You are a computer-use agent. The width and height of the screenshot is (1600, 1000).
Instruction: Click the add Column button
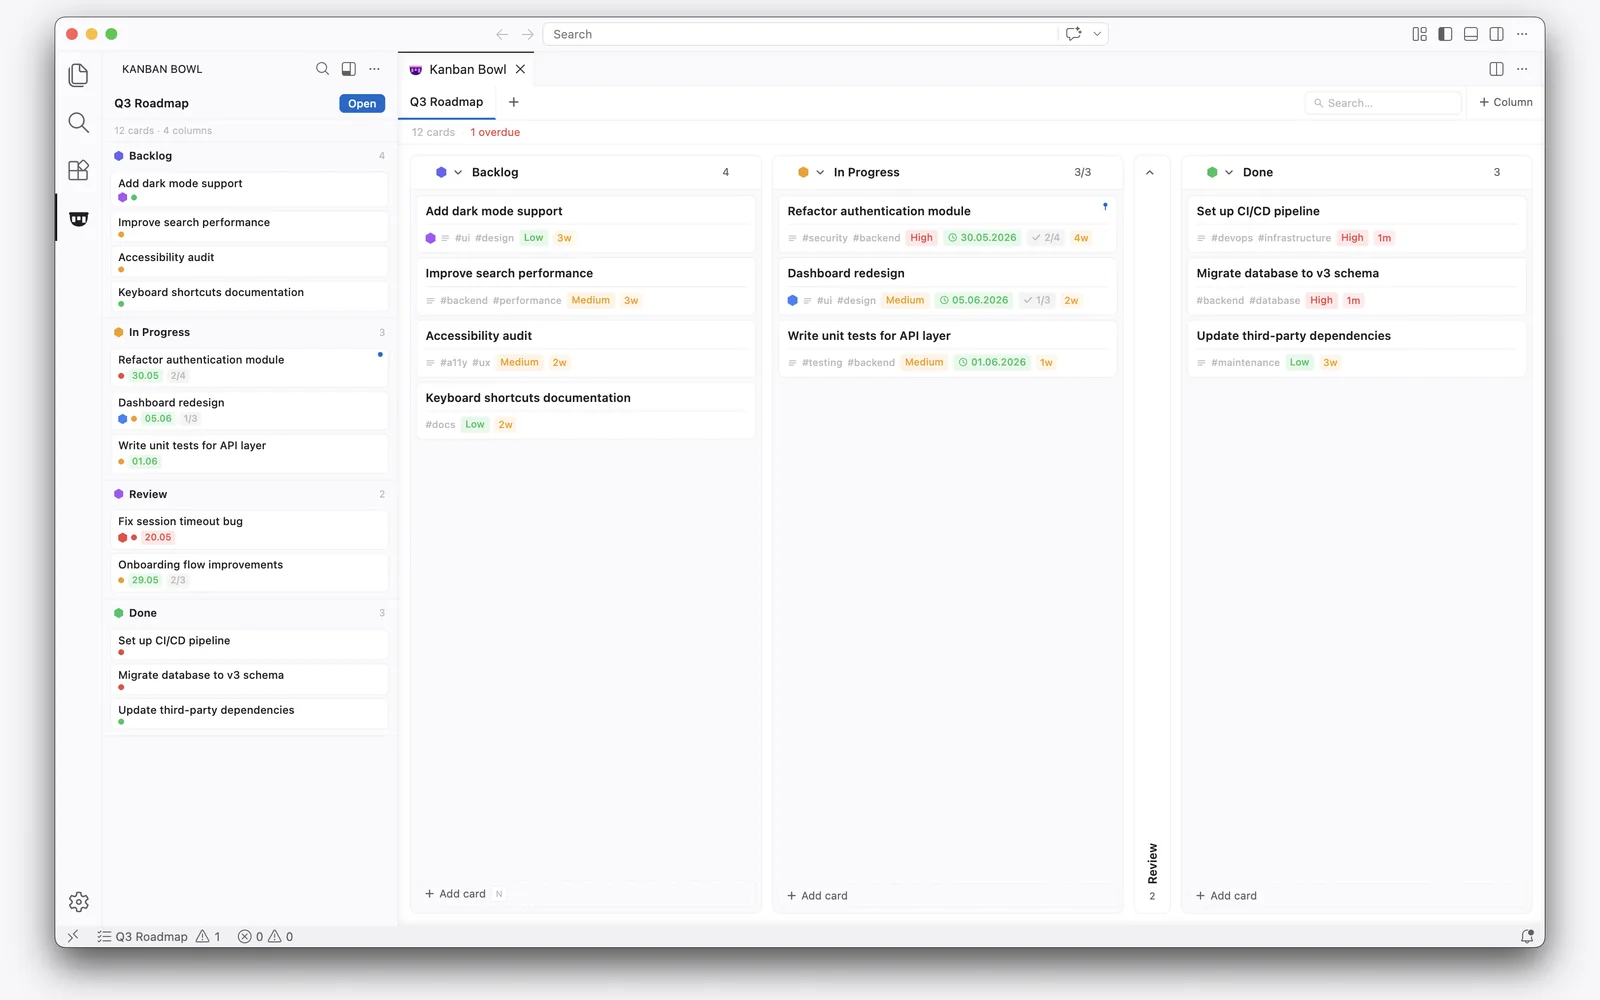1505,102
